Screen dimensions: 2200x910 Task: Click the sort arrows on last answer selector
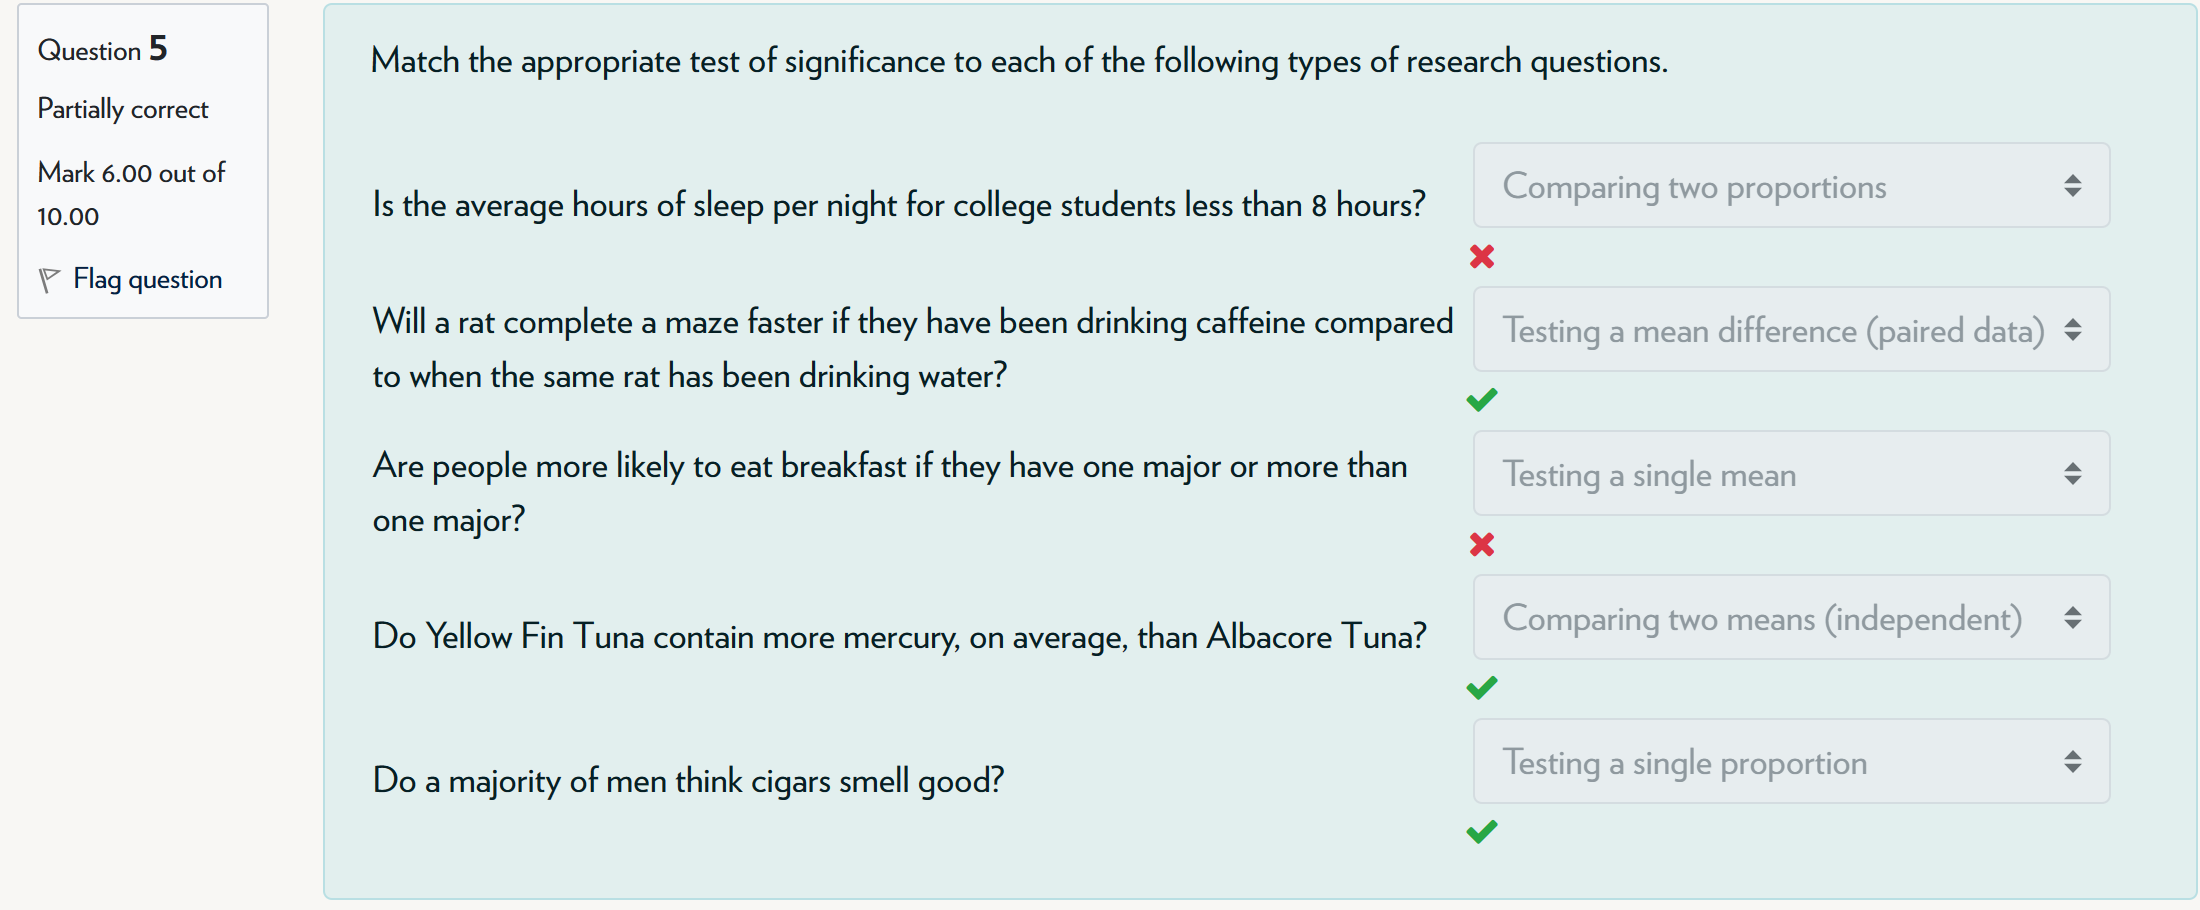(x=2071, y=762)
